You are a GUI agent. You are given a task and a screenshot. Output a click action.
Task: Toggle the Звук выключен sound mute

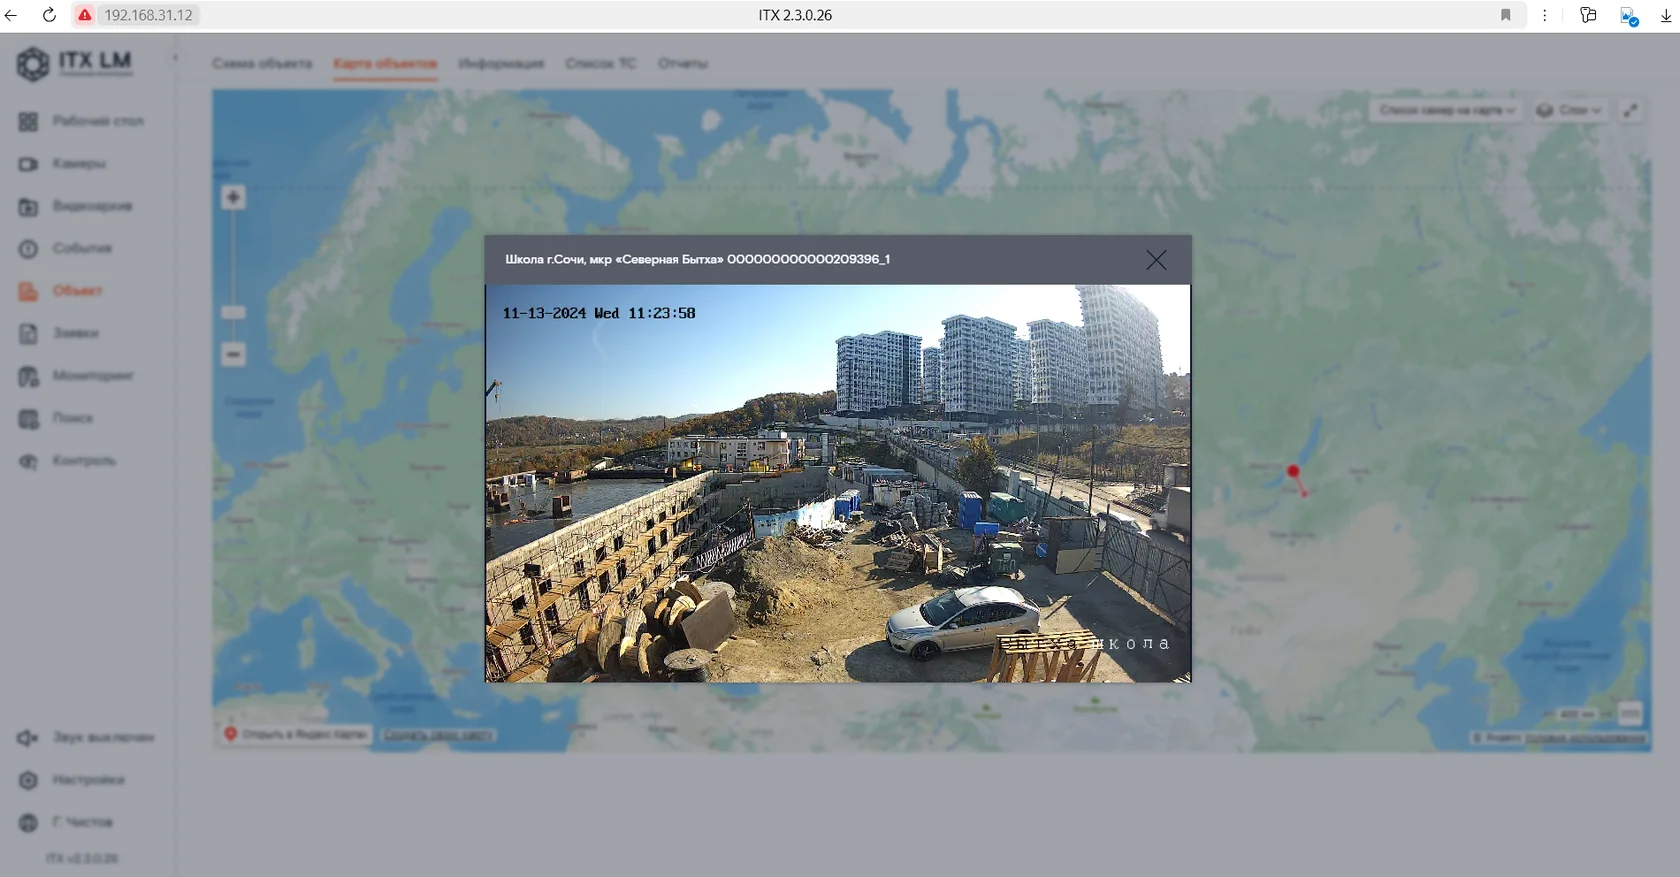click(28, 738)
